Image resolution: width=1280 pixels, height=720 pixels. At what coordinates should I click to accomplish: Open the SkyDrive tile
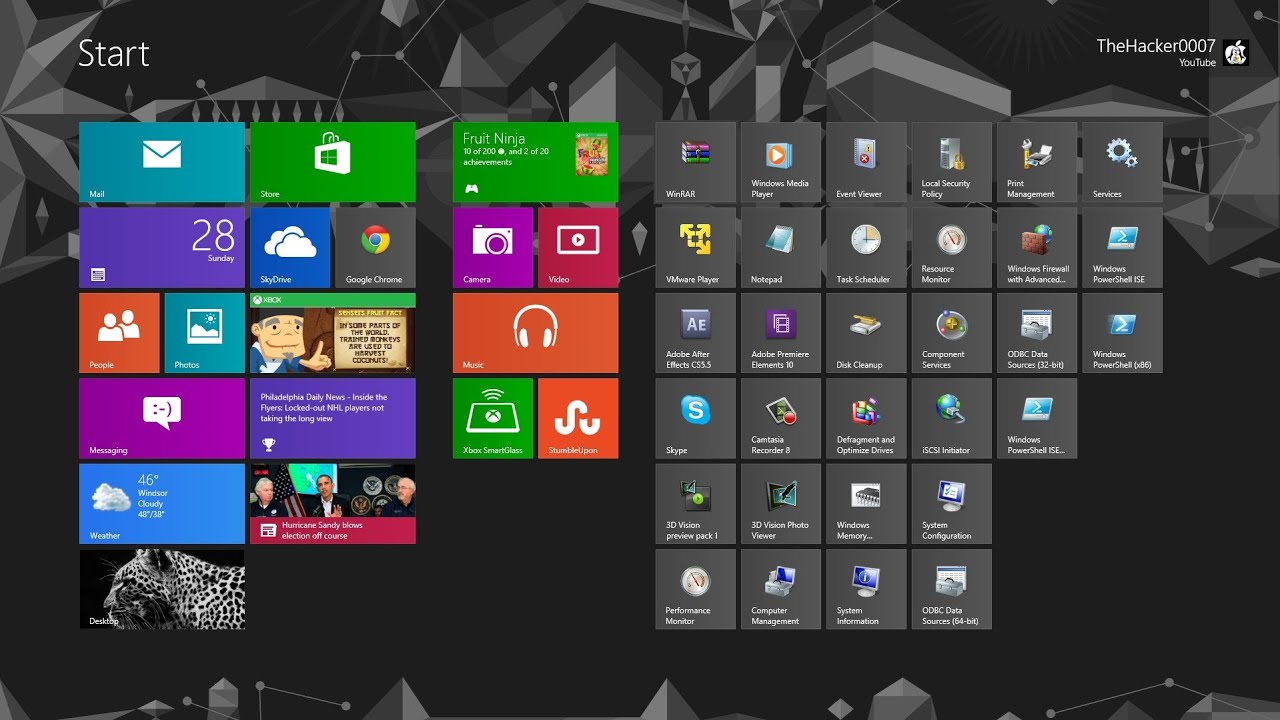point(290,248)
